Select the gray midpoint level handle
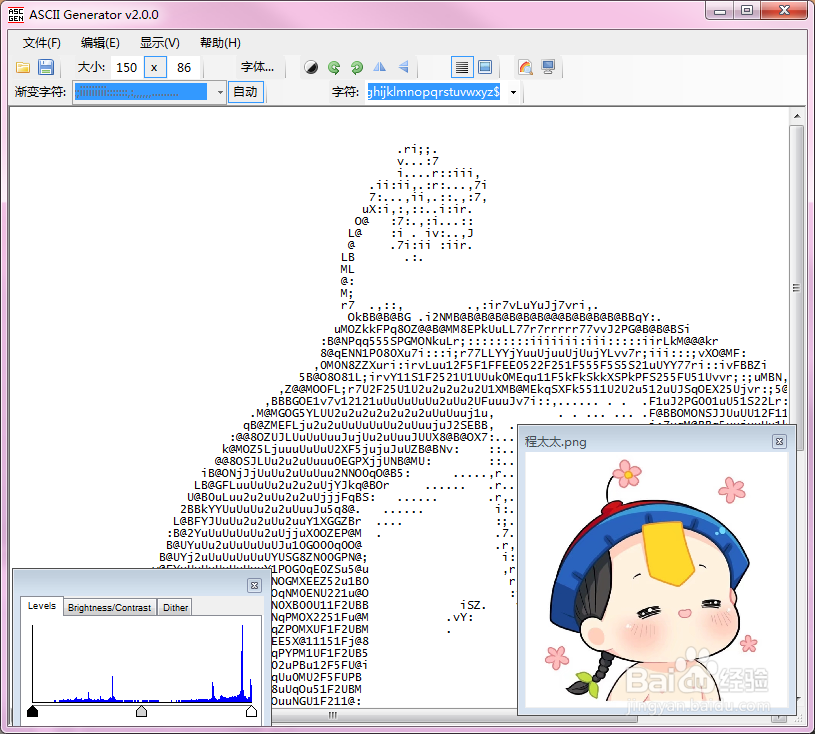Viewport: 815px width, 734px height. tap(141, 711)
